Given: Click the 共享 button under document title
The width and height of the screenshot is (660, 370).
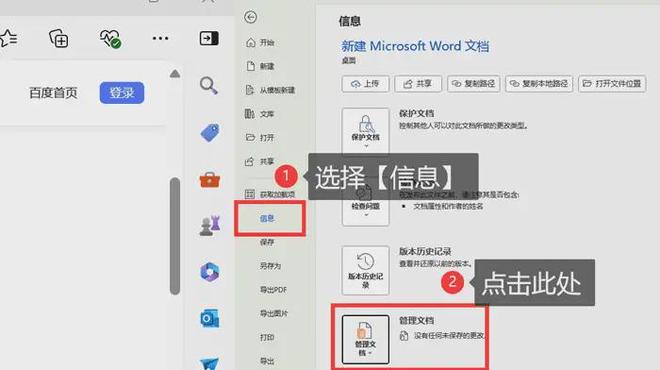Looking at the screenshot, I should (418, 84).
